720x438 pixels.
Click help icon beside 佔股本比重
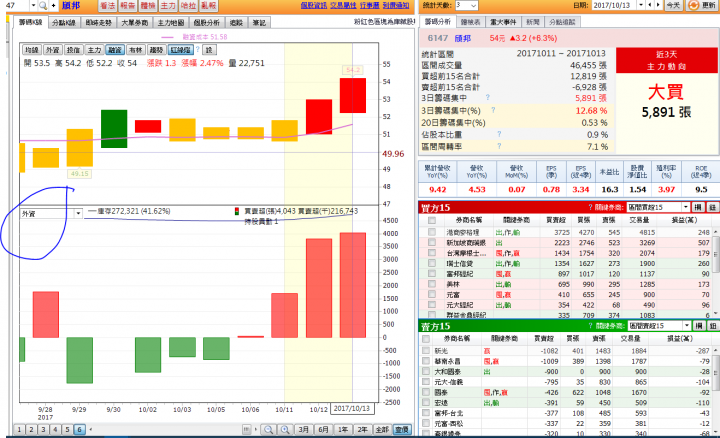499,134
